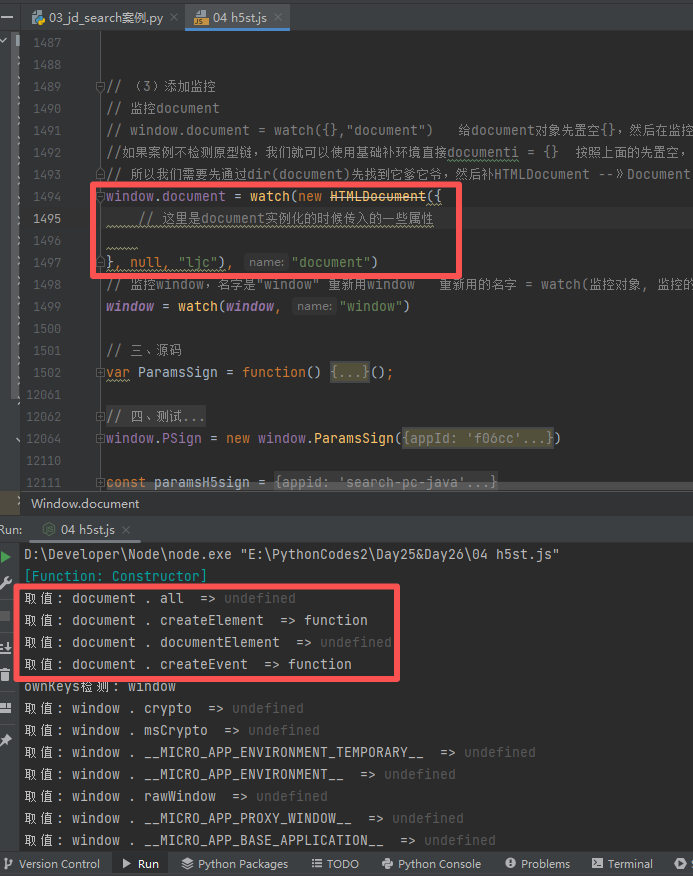Click console line document . createEvent
The width and height of the screenshot is (693, 876).
pyautogui.click(x=188, y=664)
